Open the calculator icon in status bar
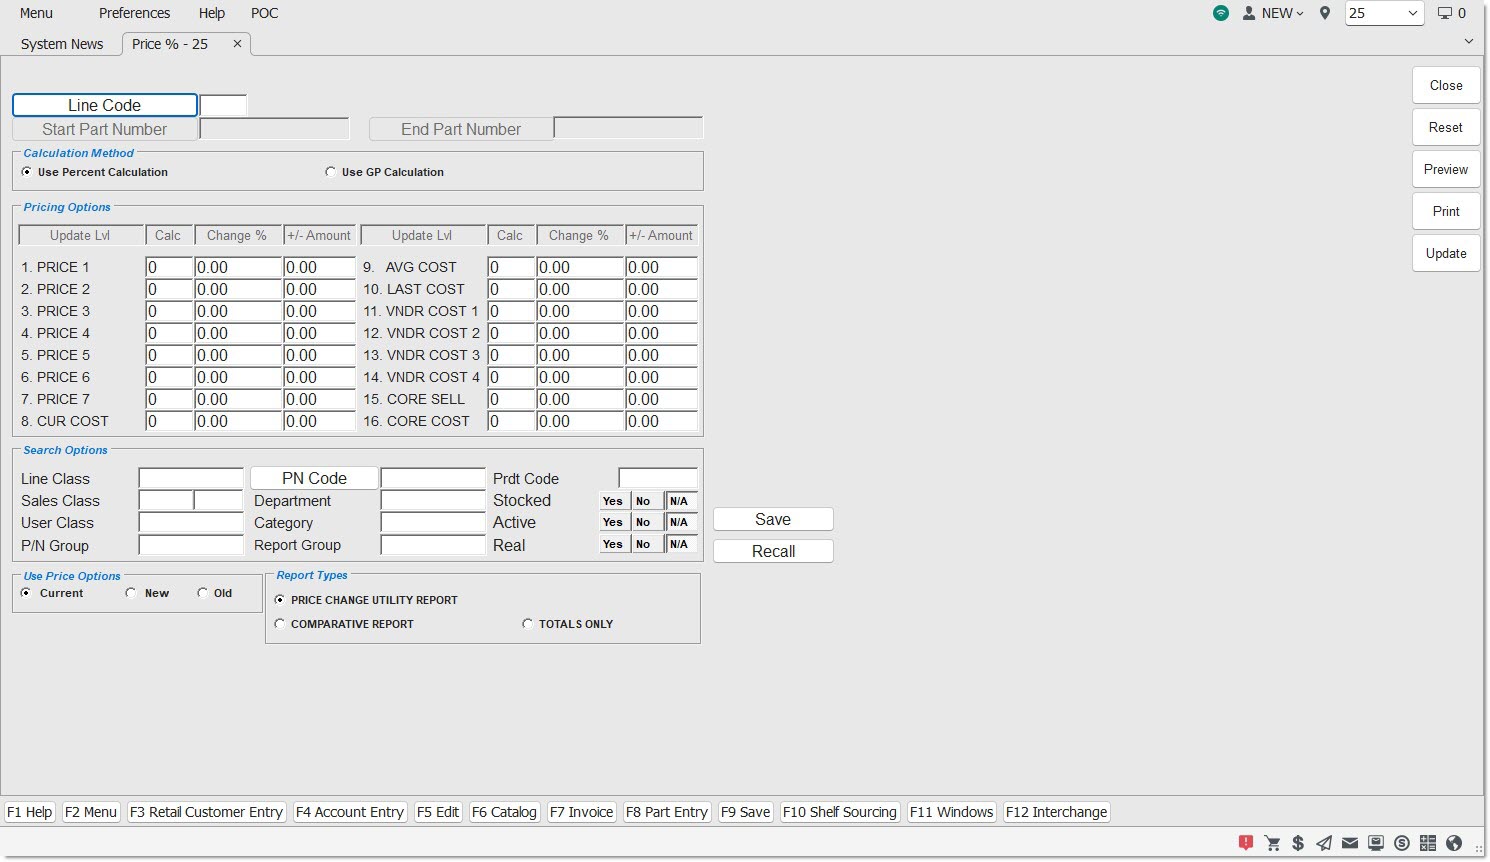1490x862 pixels. click(x=1428, y=843)
